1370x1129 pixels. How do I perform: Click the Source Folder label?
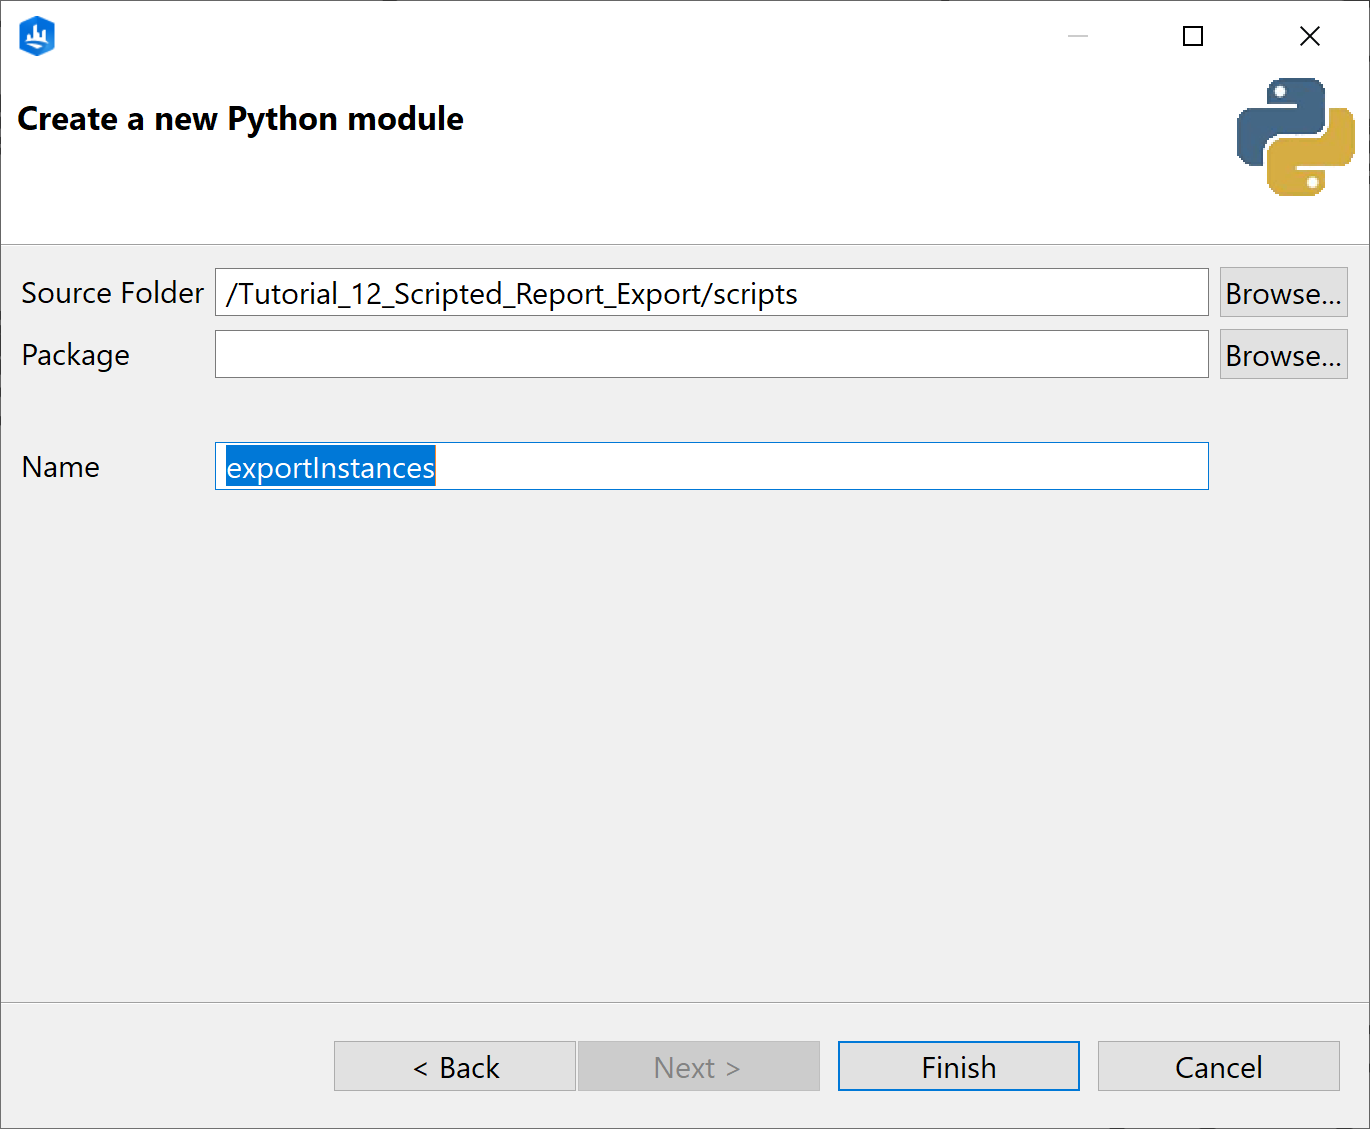point(111,292)
